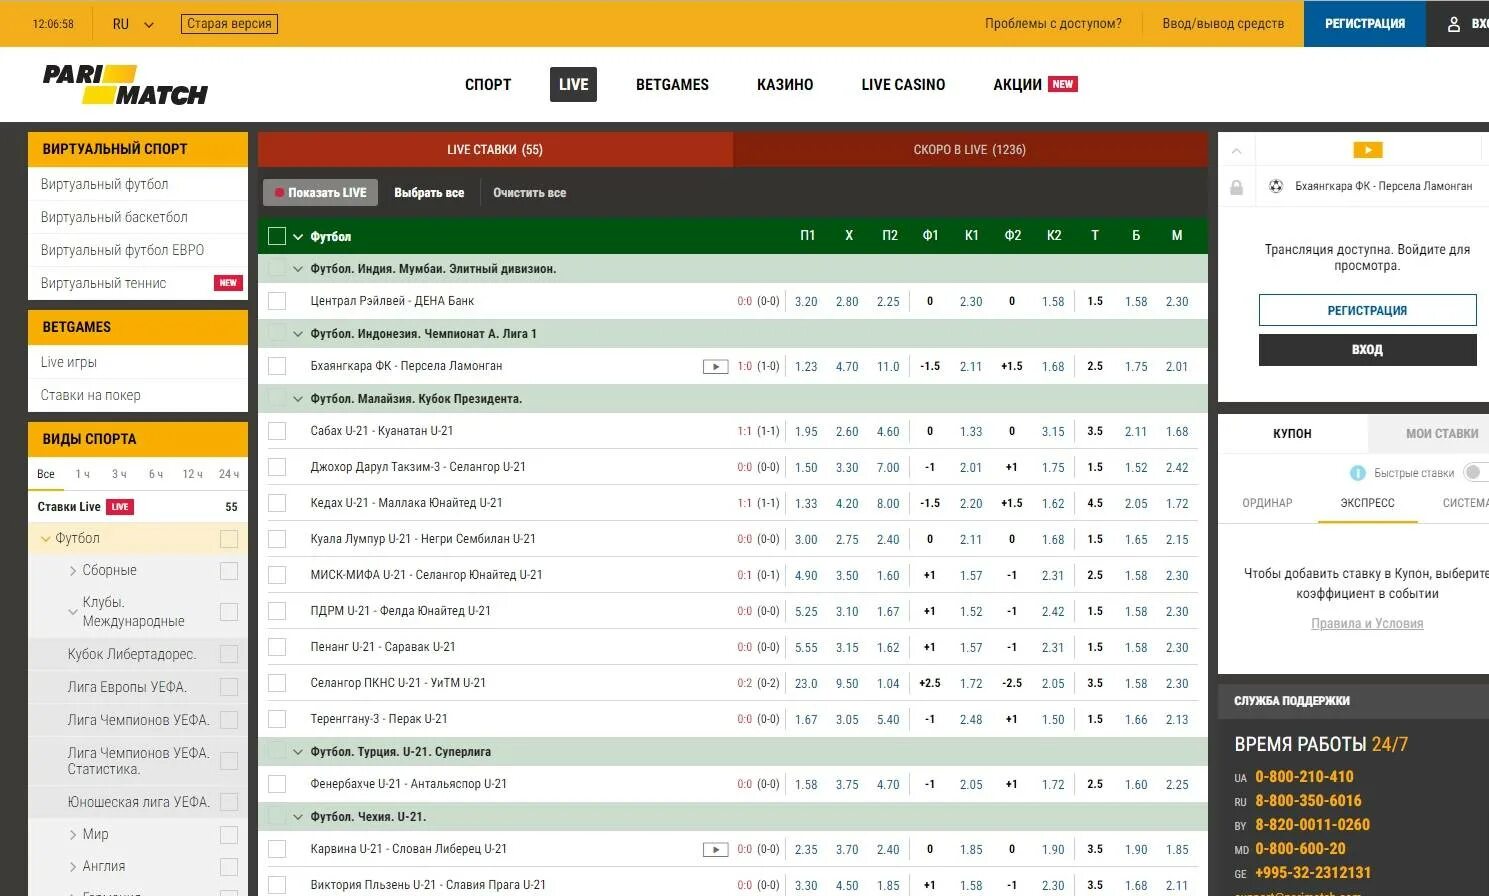Click Показать LIVE button

click(321, 193)
